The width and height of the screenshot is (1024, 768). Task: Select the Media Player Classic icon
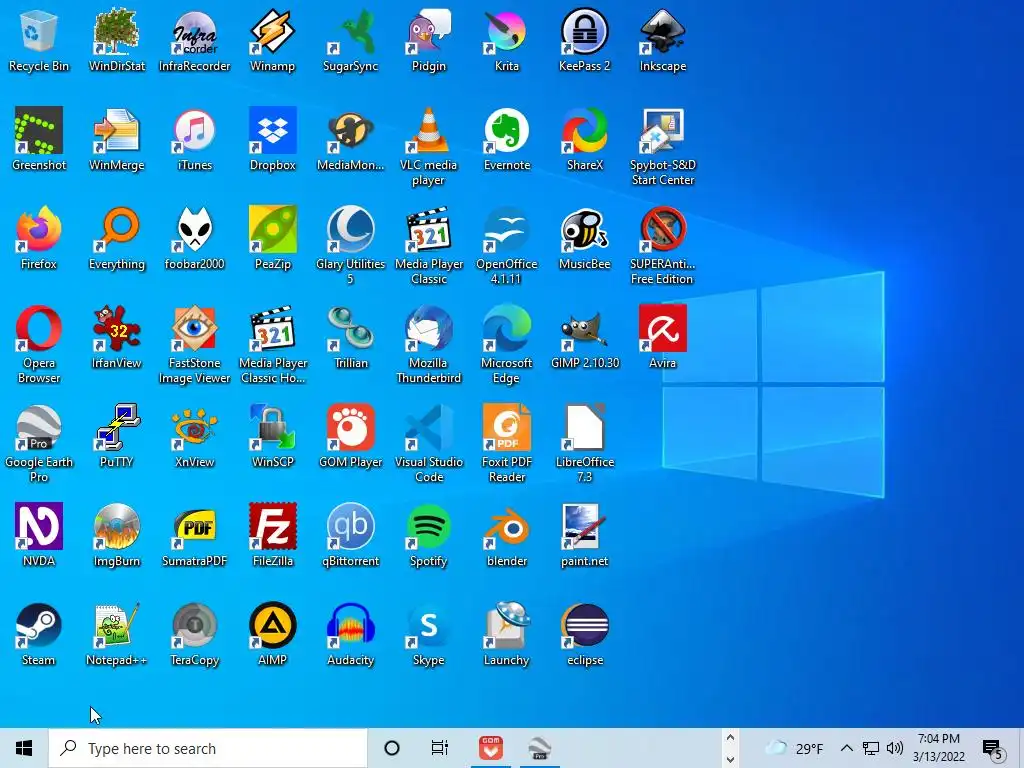coord(428,246)
